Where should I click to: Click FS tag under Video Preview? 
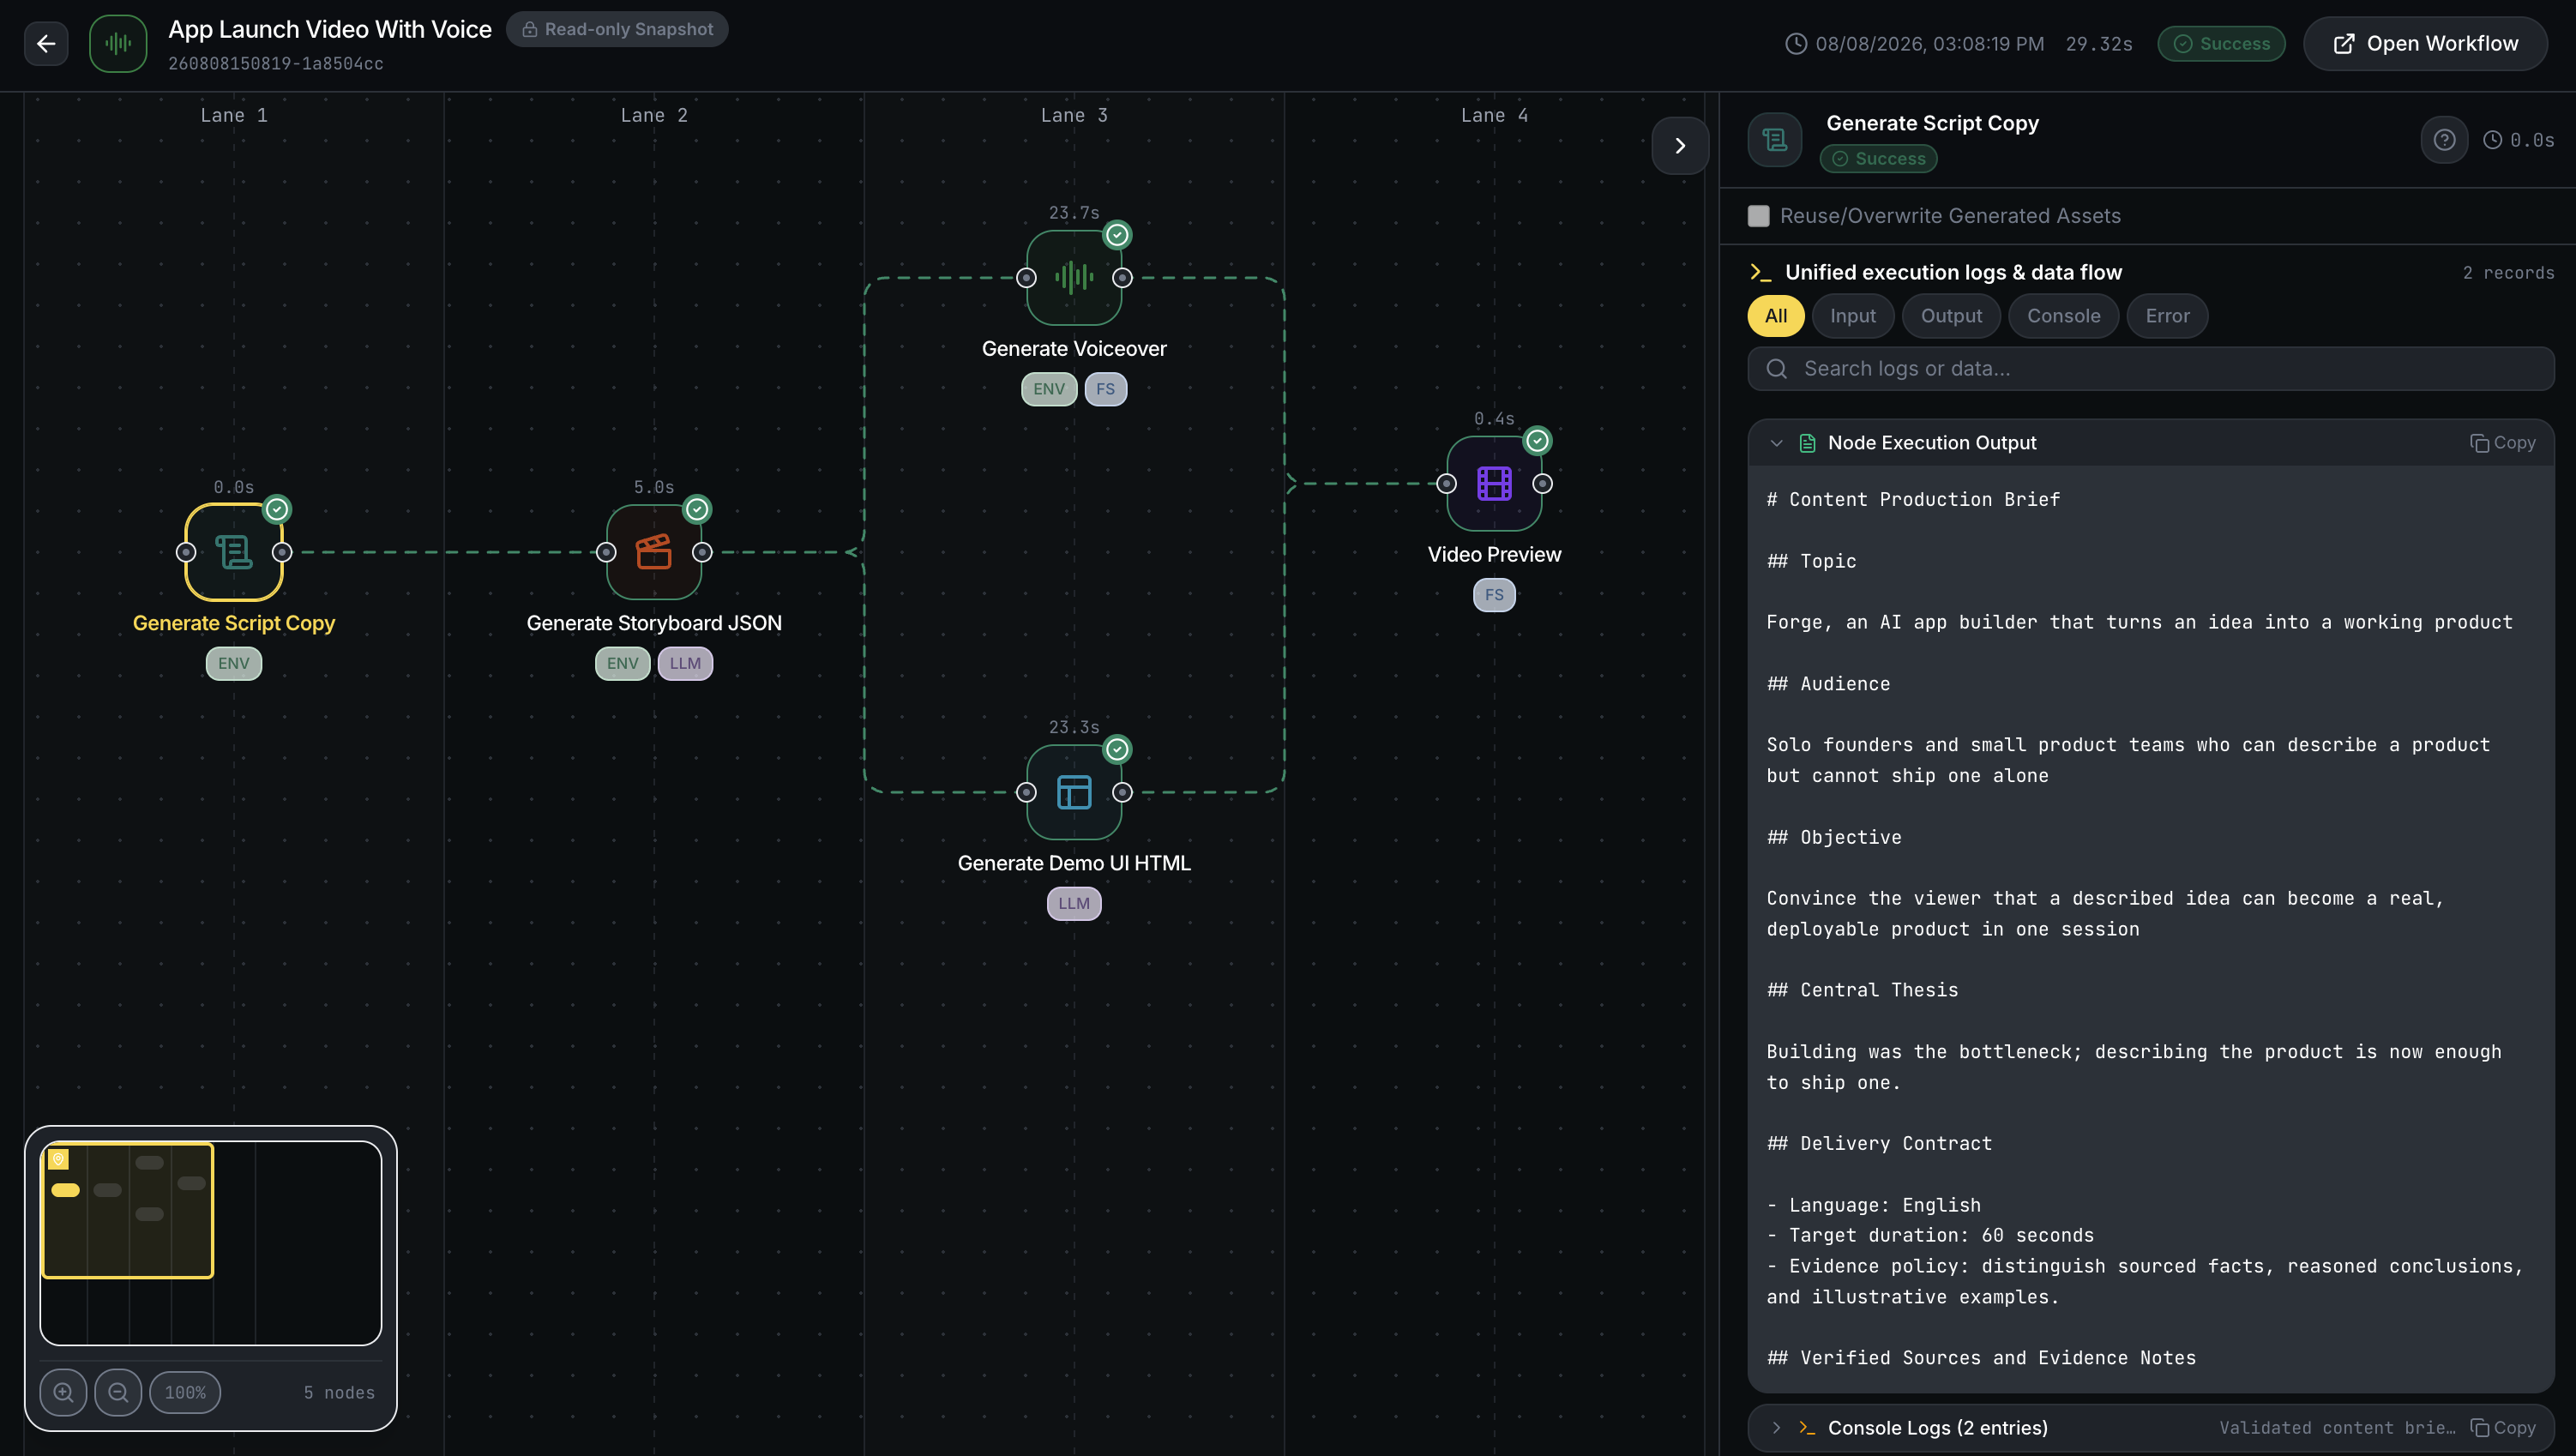pyautogui.click(x=1494, y=595)
